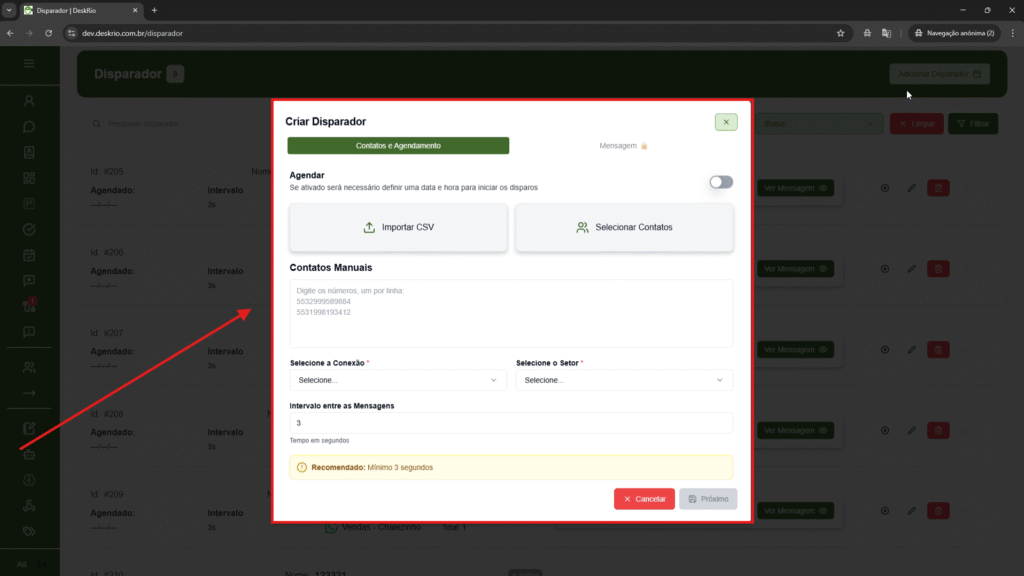The height and width of the screenshot is (576, 1024).
Task: Open the Selecione o Setor dropdown
Action: 624,380
